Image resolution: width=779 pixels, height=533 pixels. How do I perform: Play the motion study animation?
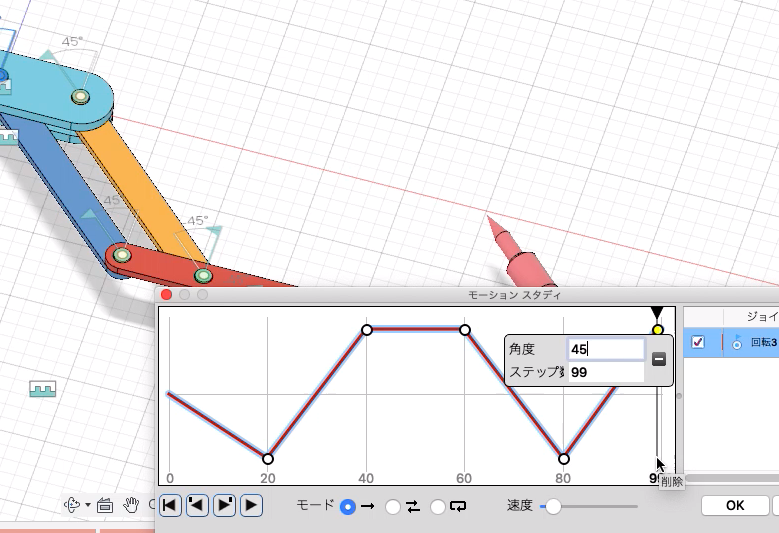(x=251, y=506)
